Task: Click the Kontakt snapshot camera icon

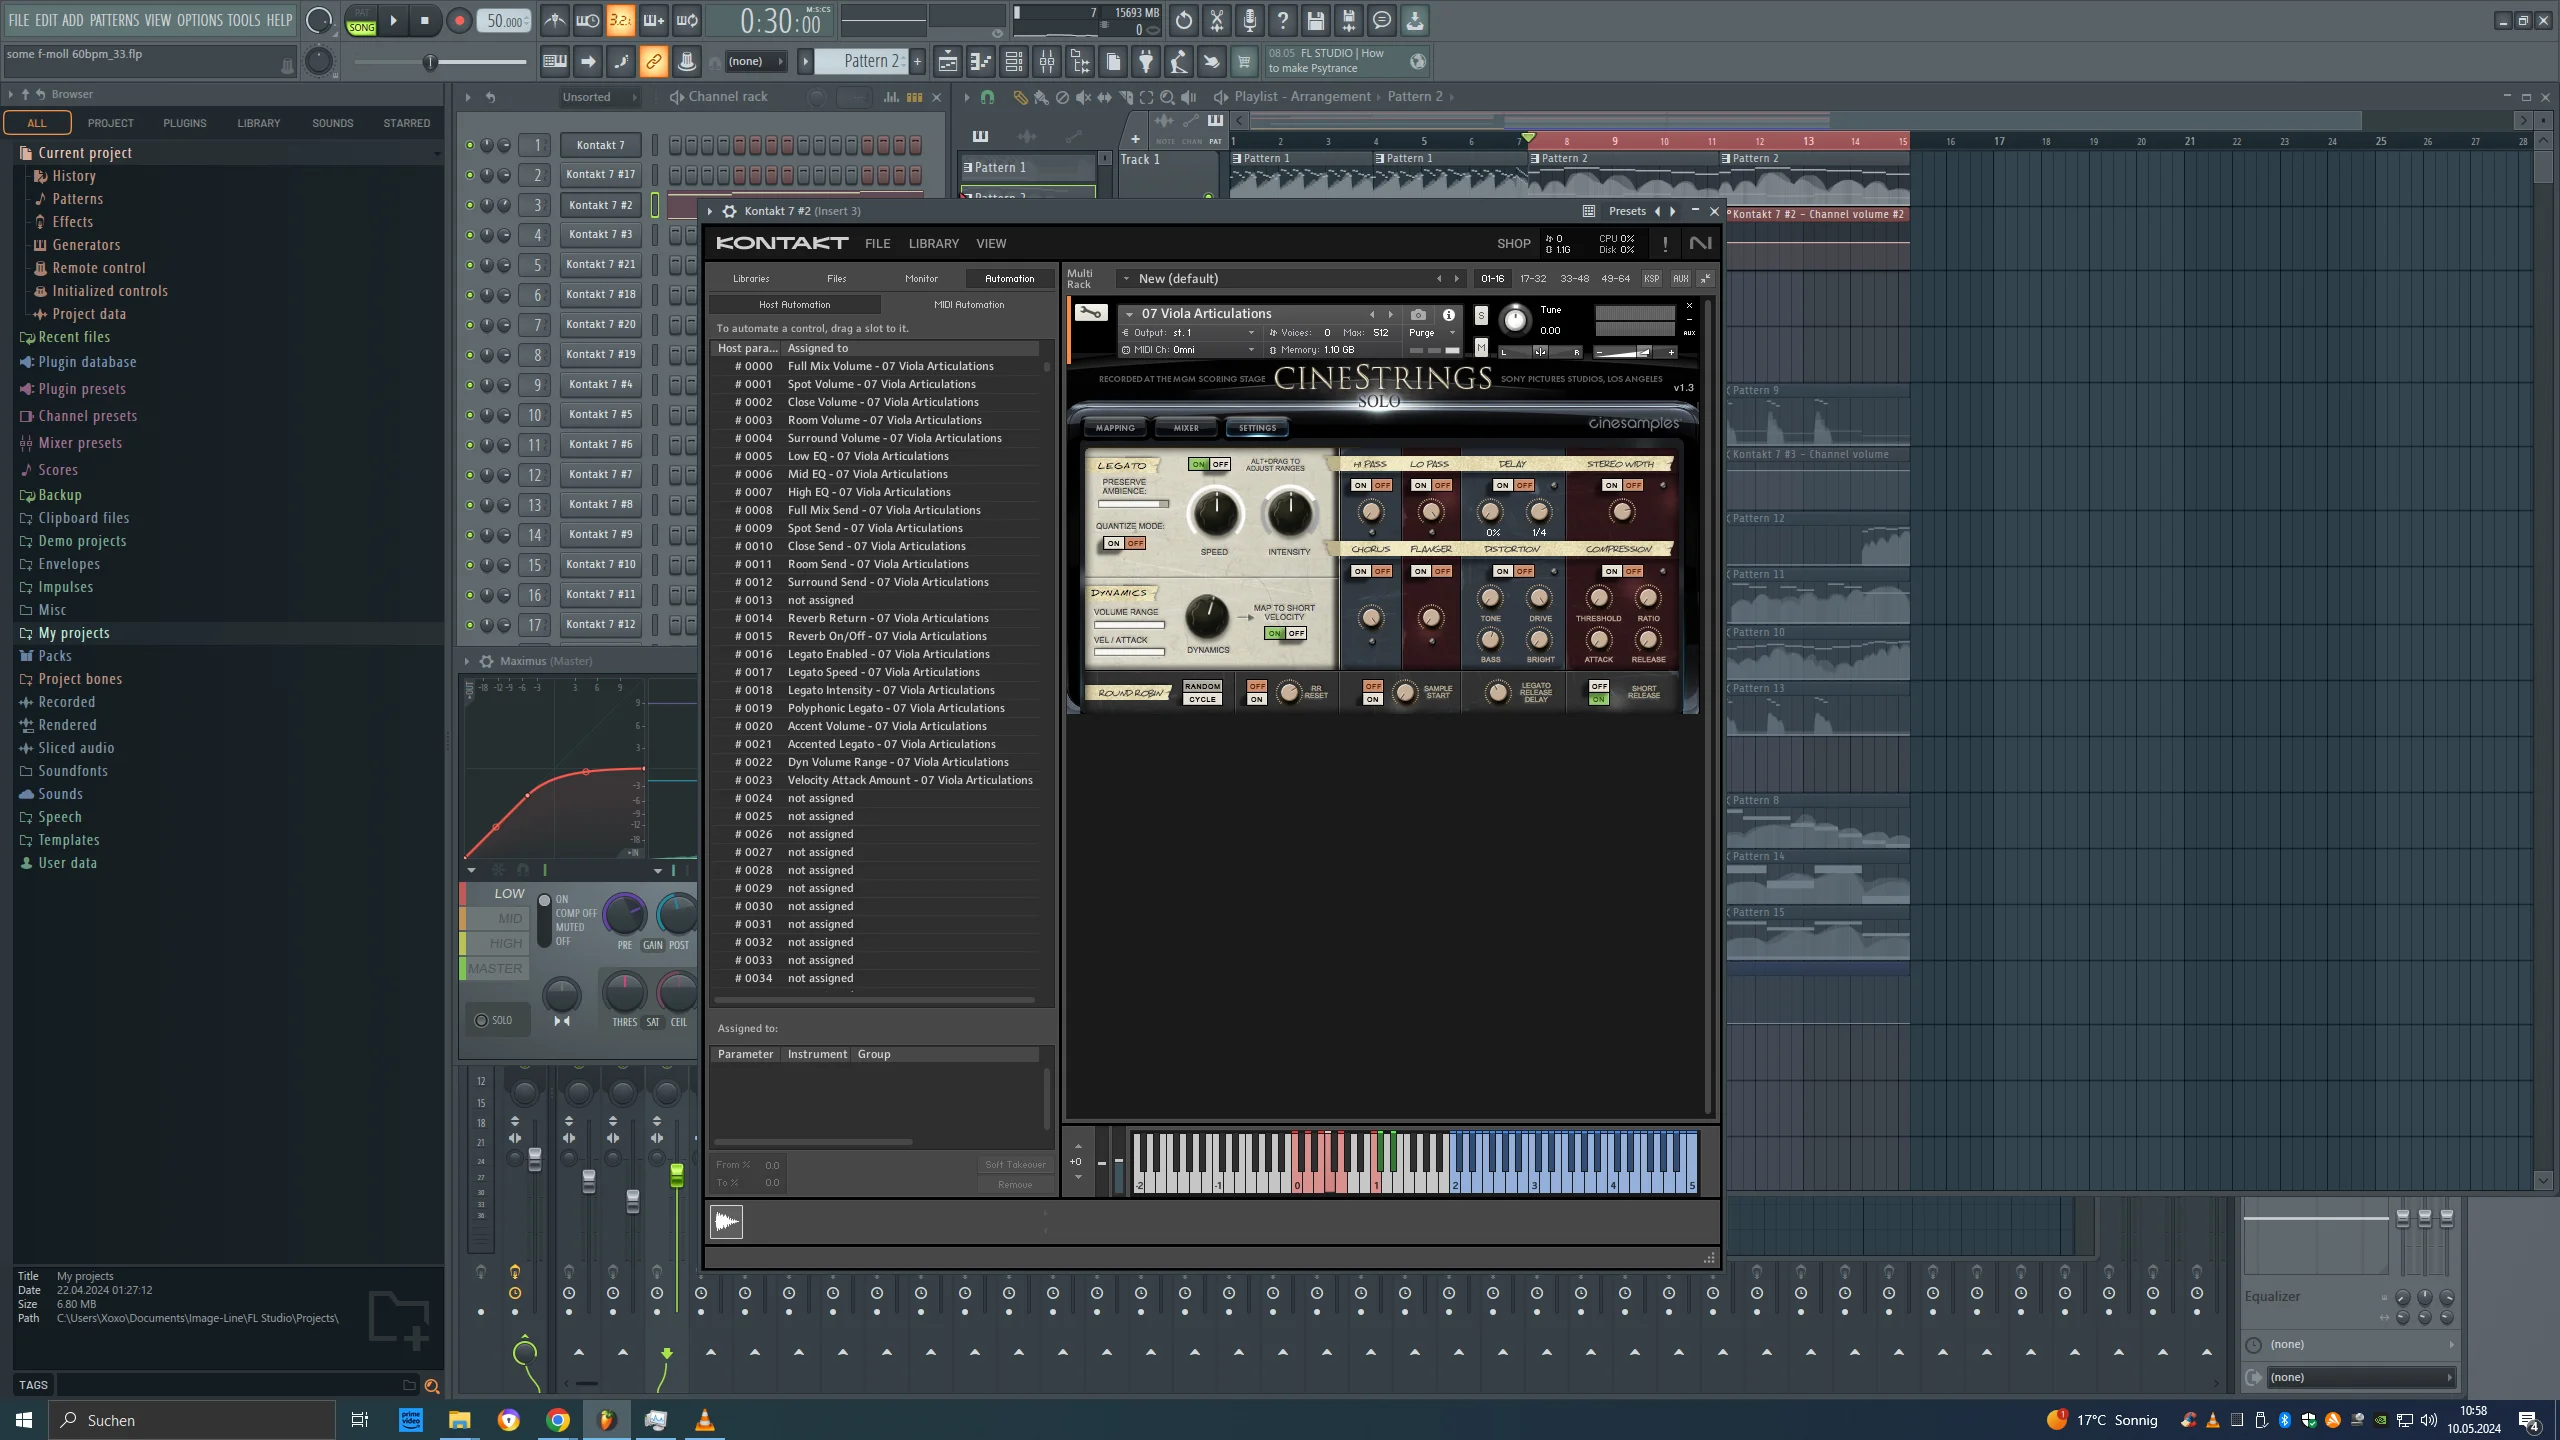Action: click(1418, 314)
